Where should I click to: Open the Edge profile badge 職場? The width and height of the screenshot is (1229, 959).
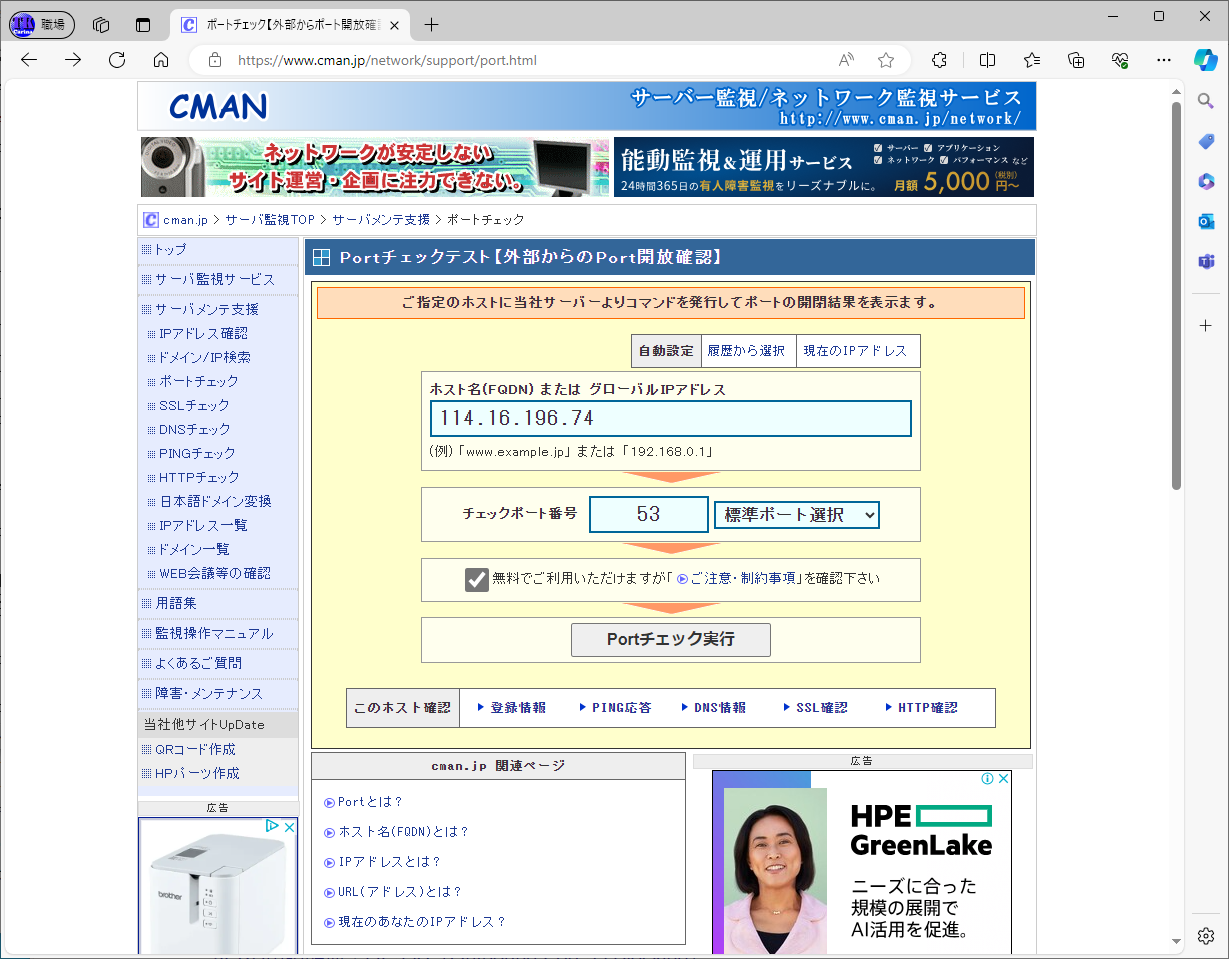[42, 25]
